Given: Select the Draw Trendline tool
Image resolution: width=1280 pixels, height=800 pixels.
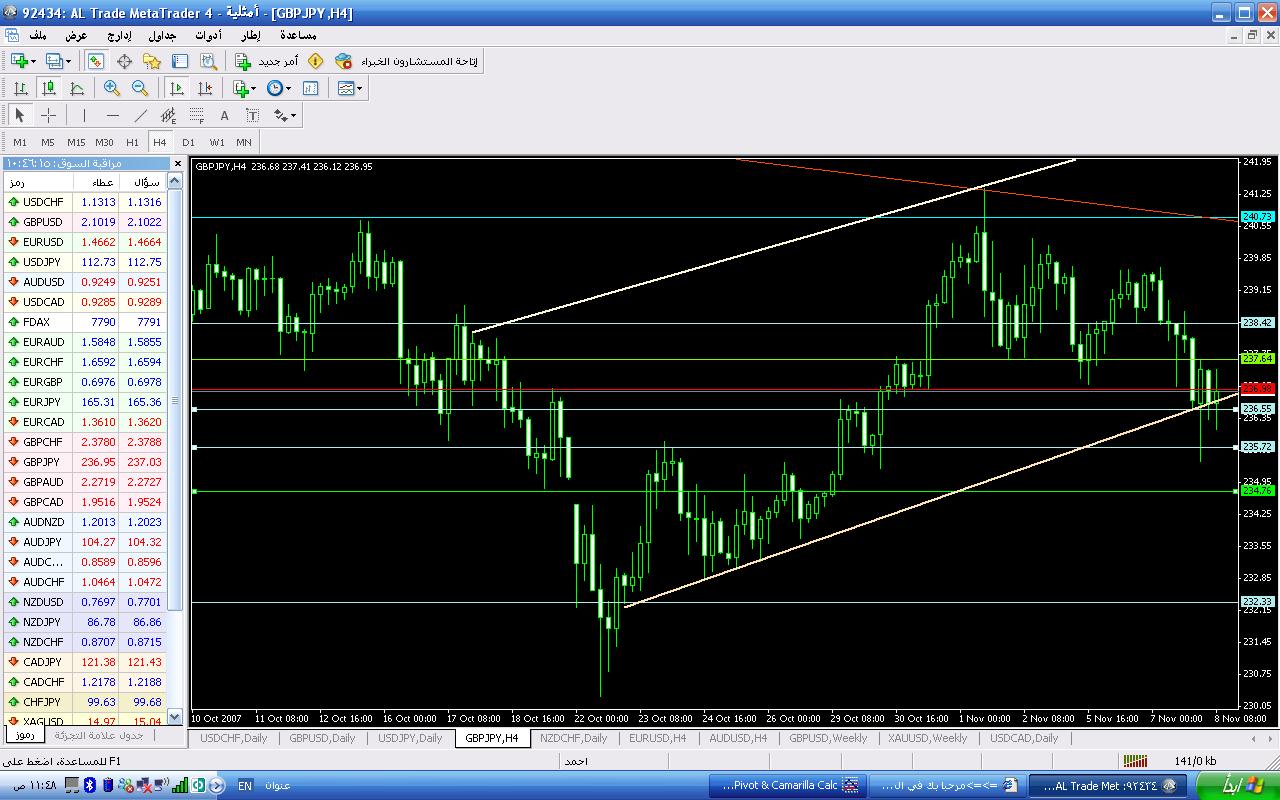Looking at the screenshot, I should click(x=140, y=115).
